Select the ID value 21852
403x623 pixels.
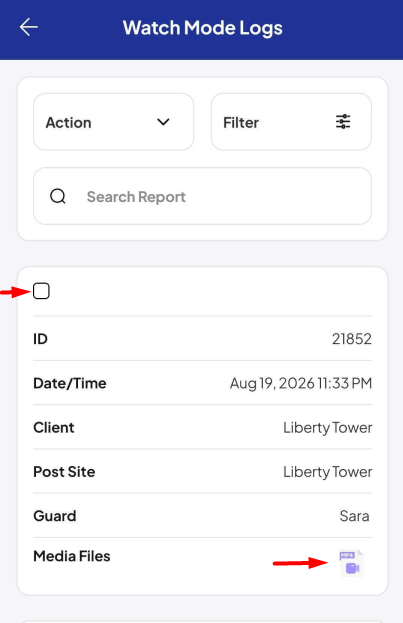(352, 339)
